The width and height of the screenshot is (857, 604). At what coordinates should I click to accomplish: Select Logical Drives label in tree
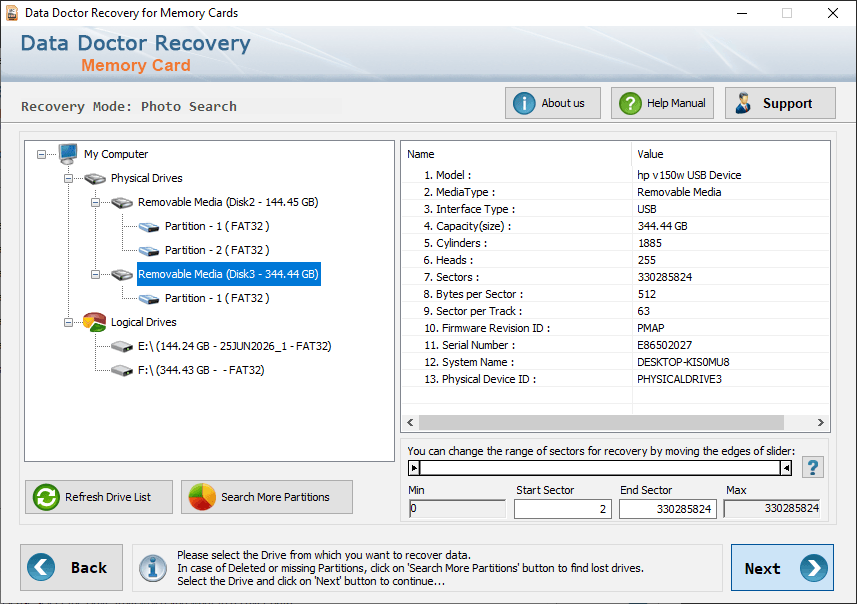[144, 322]
